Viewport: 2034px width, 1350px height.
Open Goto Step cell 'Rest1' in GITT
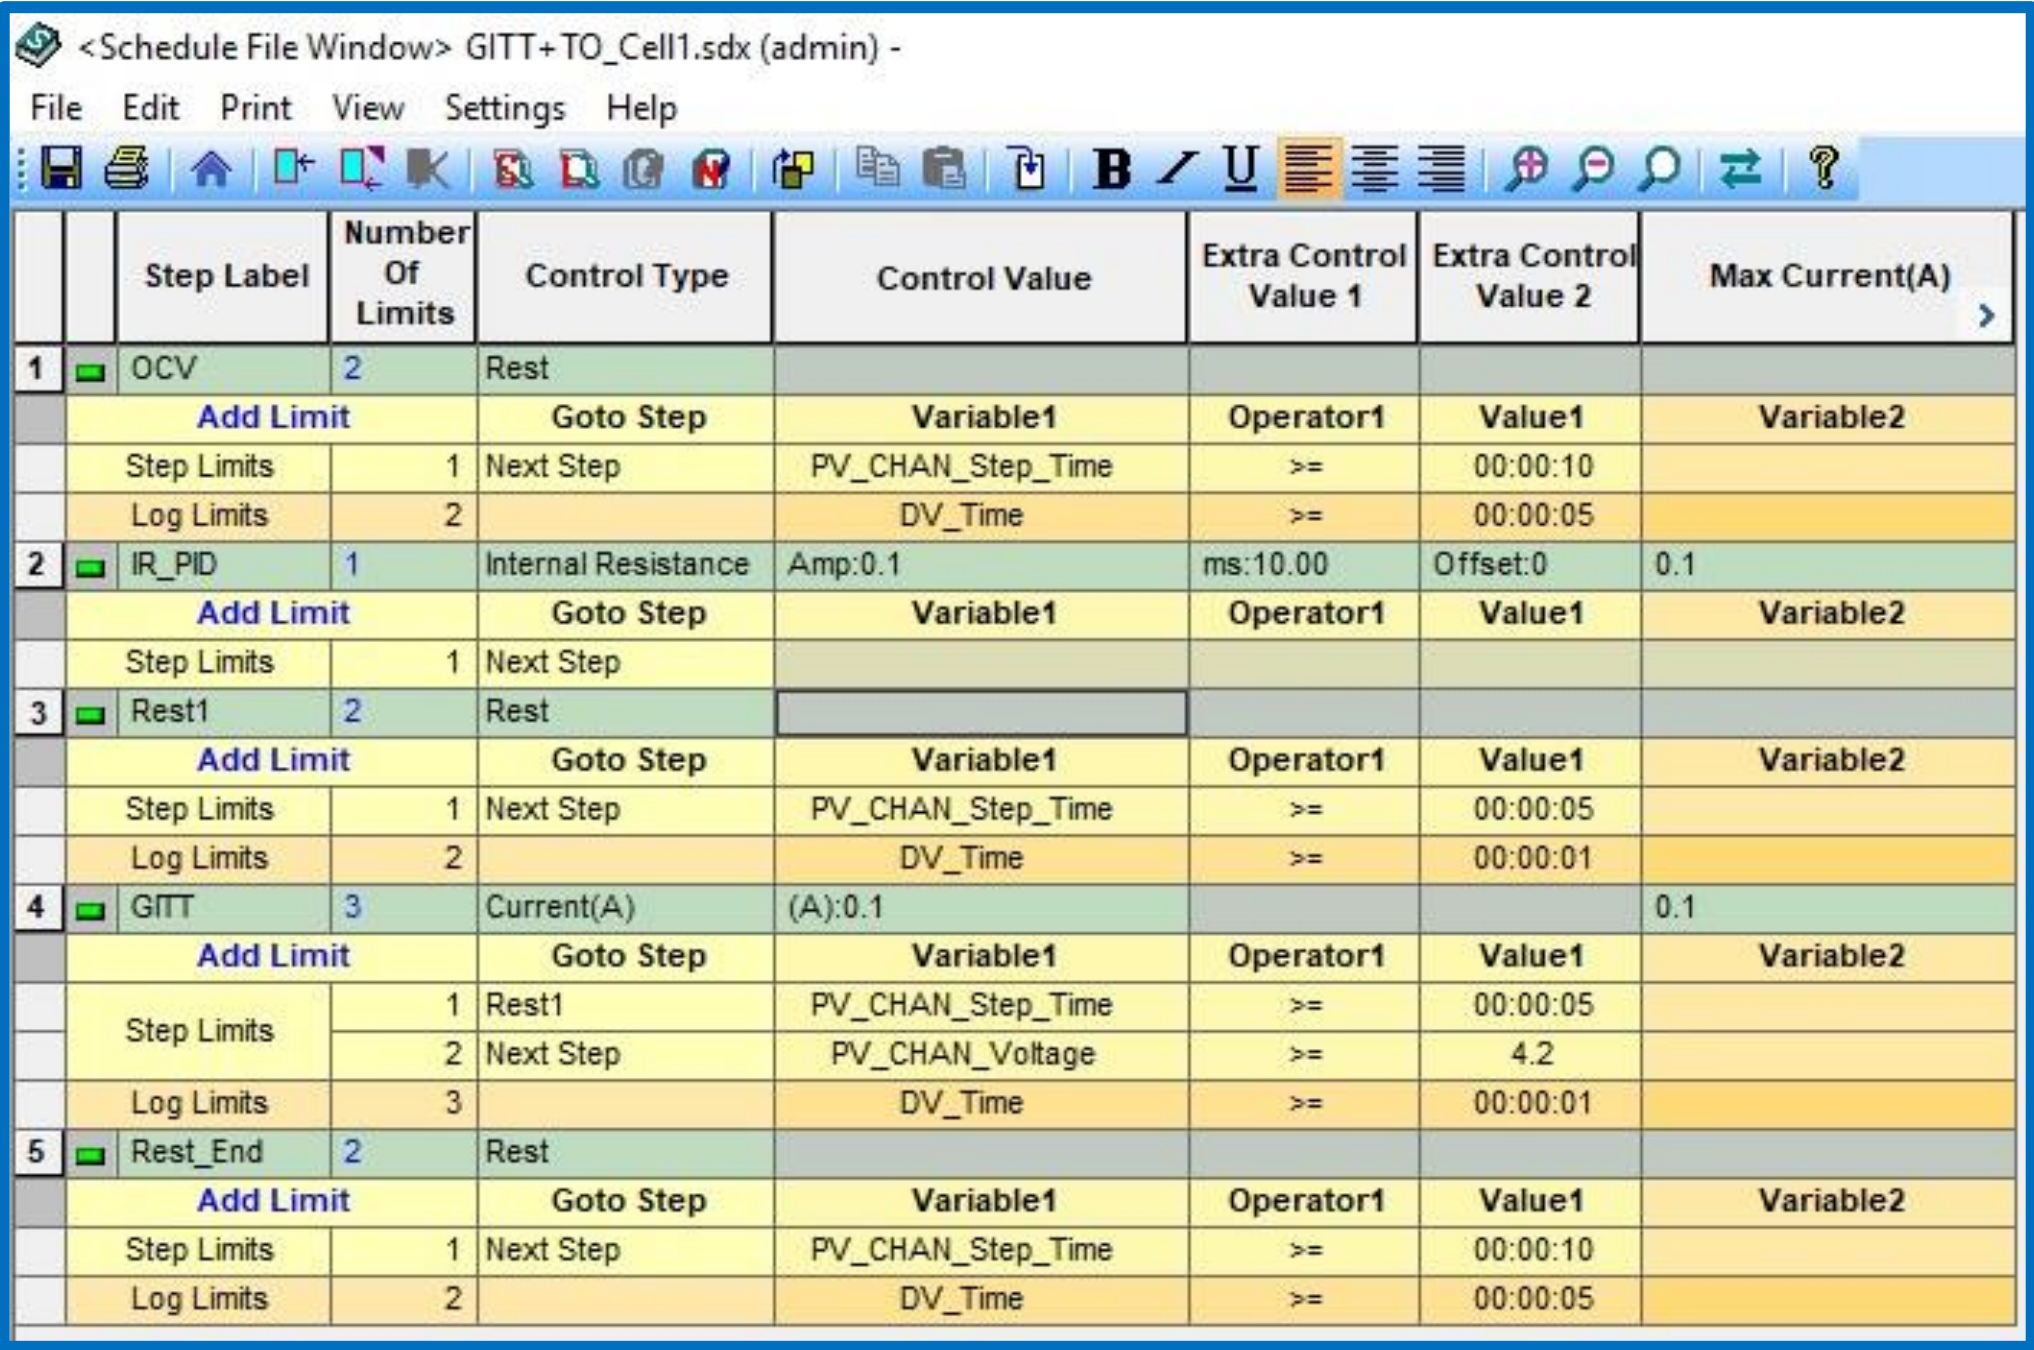click(x=625, y=1005)
